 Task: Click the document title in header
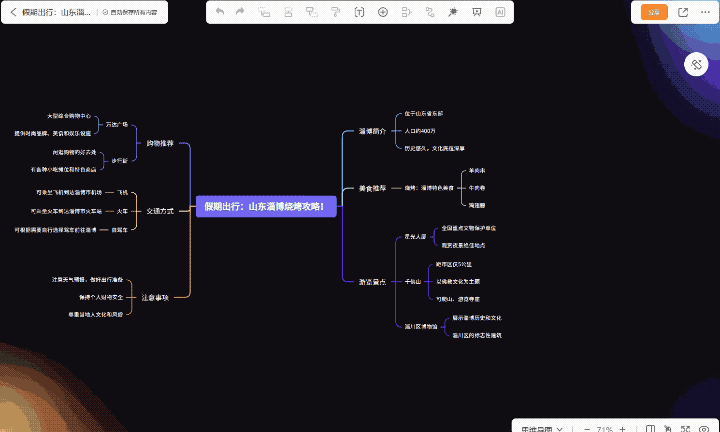(x=56, y=12)
